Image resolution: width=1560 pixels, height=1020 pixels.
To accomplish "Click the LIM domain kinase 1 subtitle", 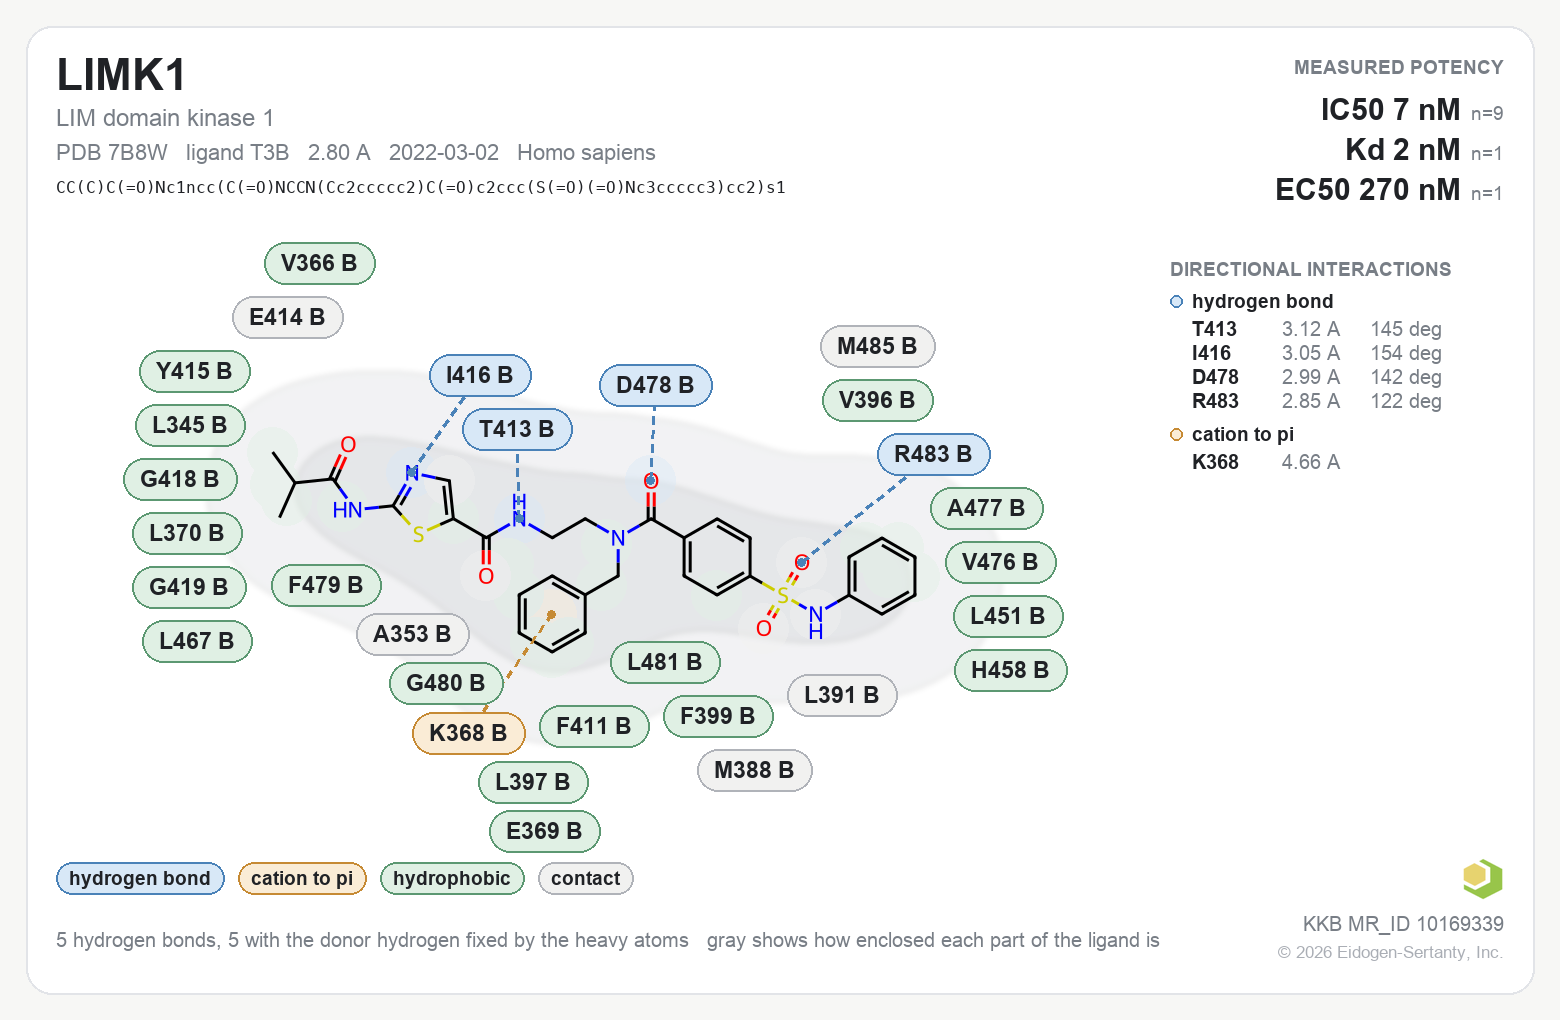I will [x=165, y=118].
